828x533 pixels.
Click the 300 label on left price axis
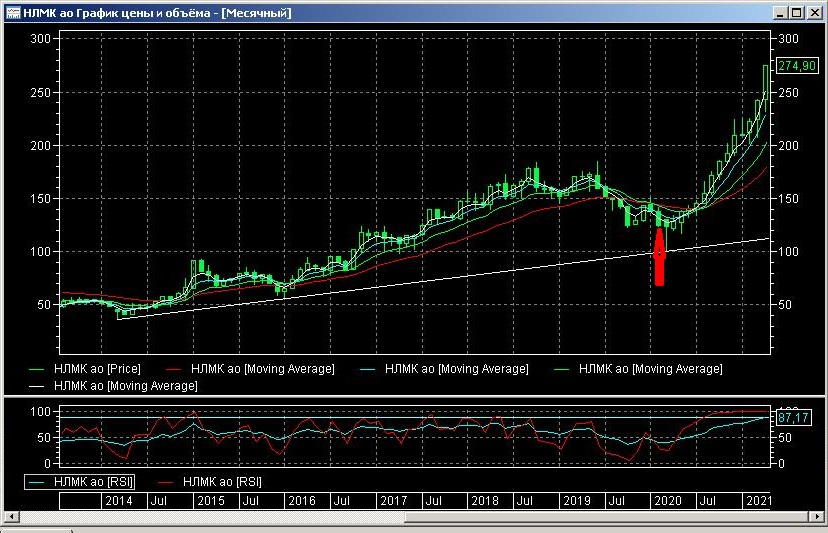[41, 39]
